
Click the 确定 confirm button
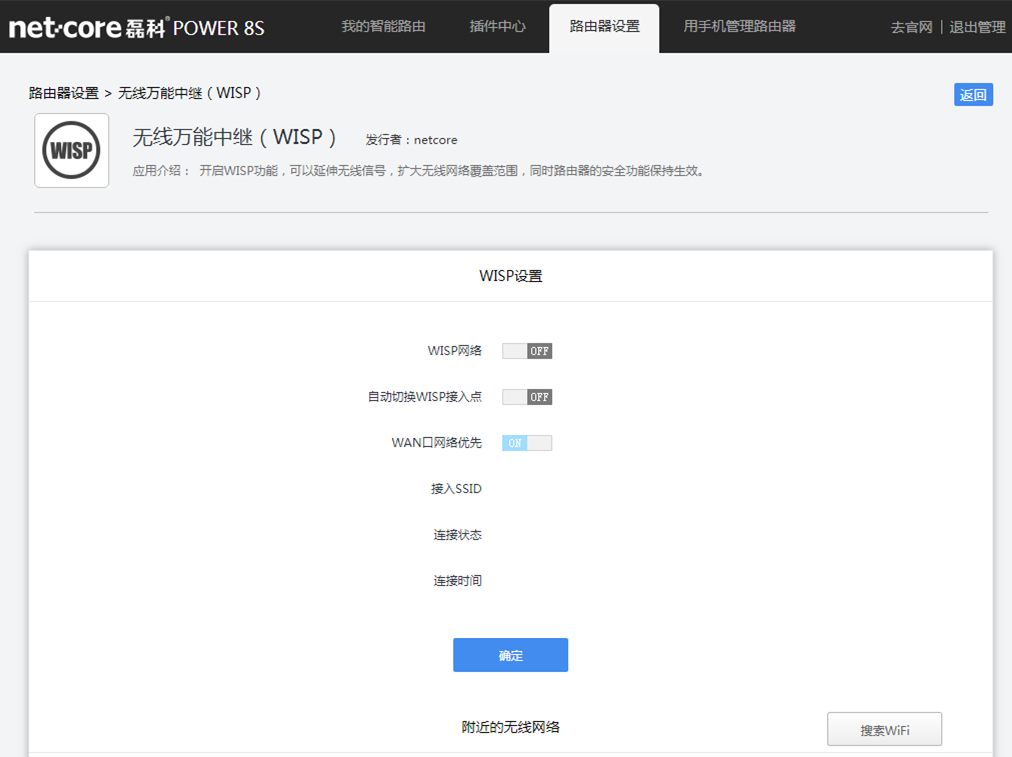(x=510, y=655)
